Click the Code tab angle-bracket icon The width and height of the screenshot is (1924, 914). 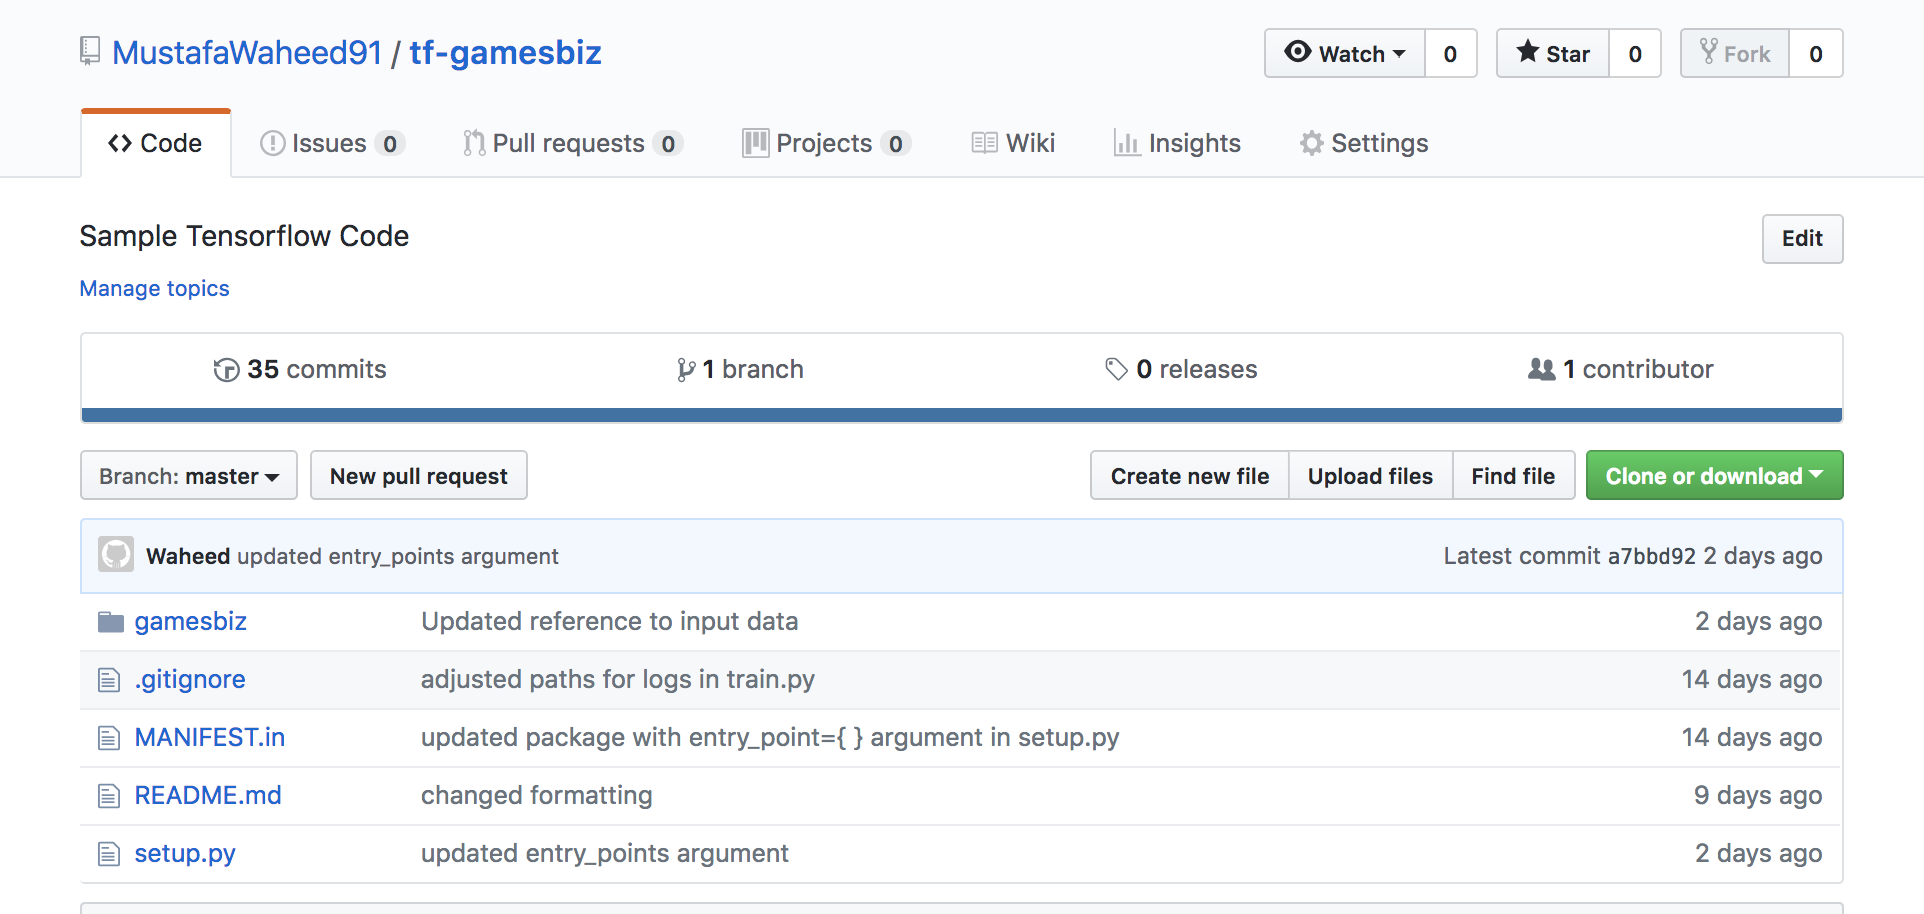(120, 143)
